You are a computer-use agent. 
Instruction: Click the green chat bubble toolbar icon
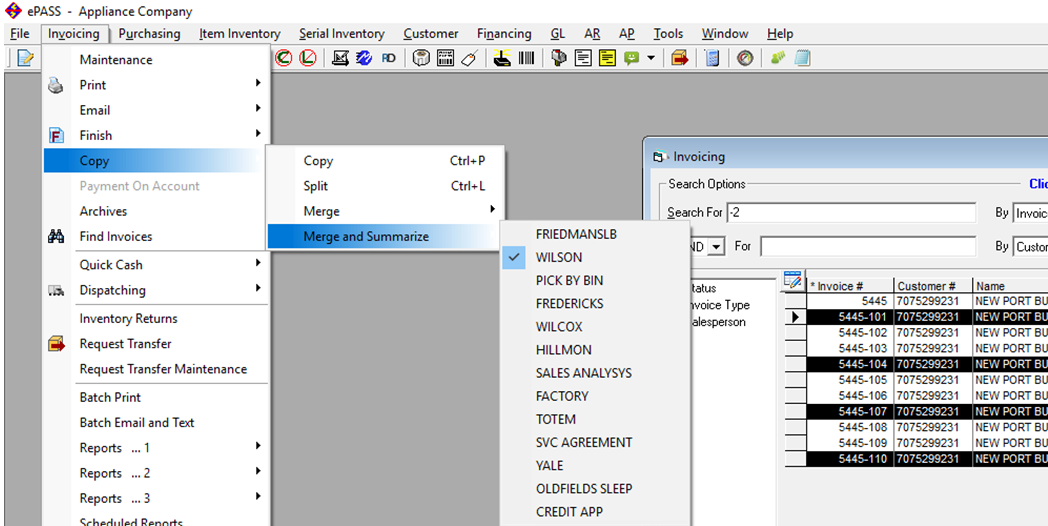pos(631,58)
